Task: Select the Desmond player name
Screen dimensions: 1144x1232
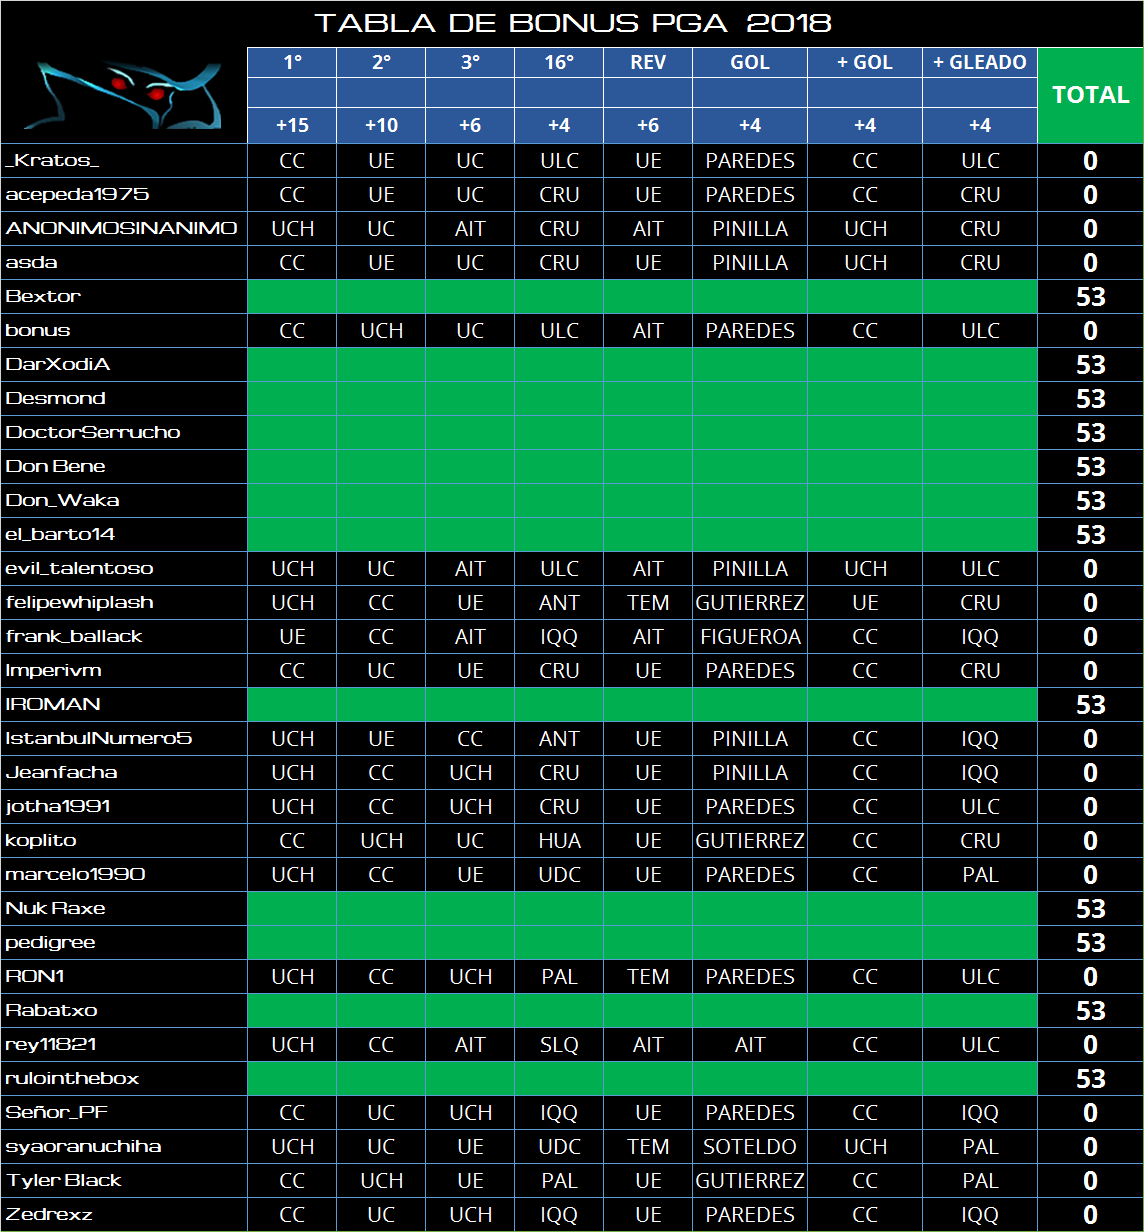Action: coord(56,398)
